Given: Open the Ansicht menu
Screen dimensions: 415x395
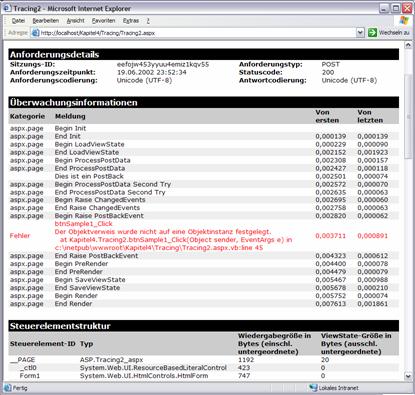Looking at the screenshot, I should (x=75, y=21).
